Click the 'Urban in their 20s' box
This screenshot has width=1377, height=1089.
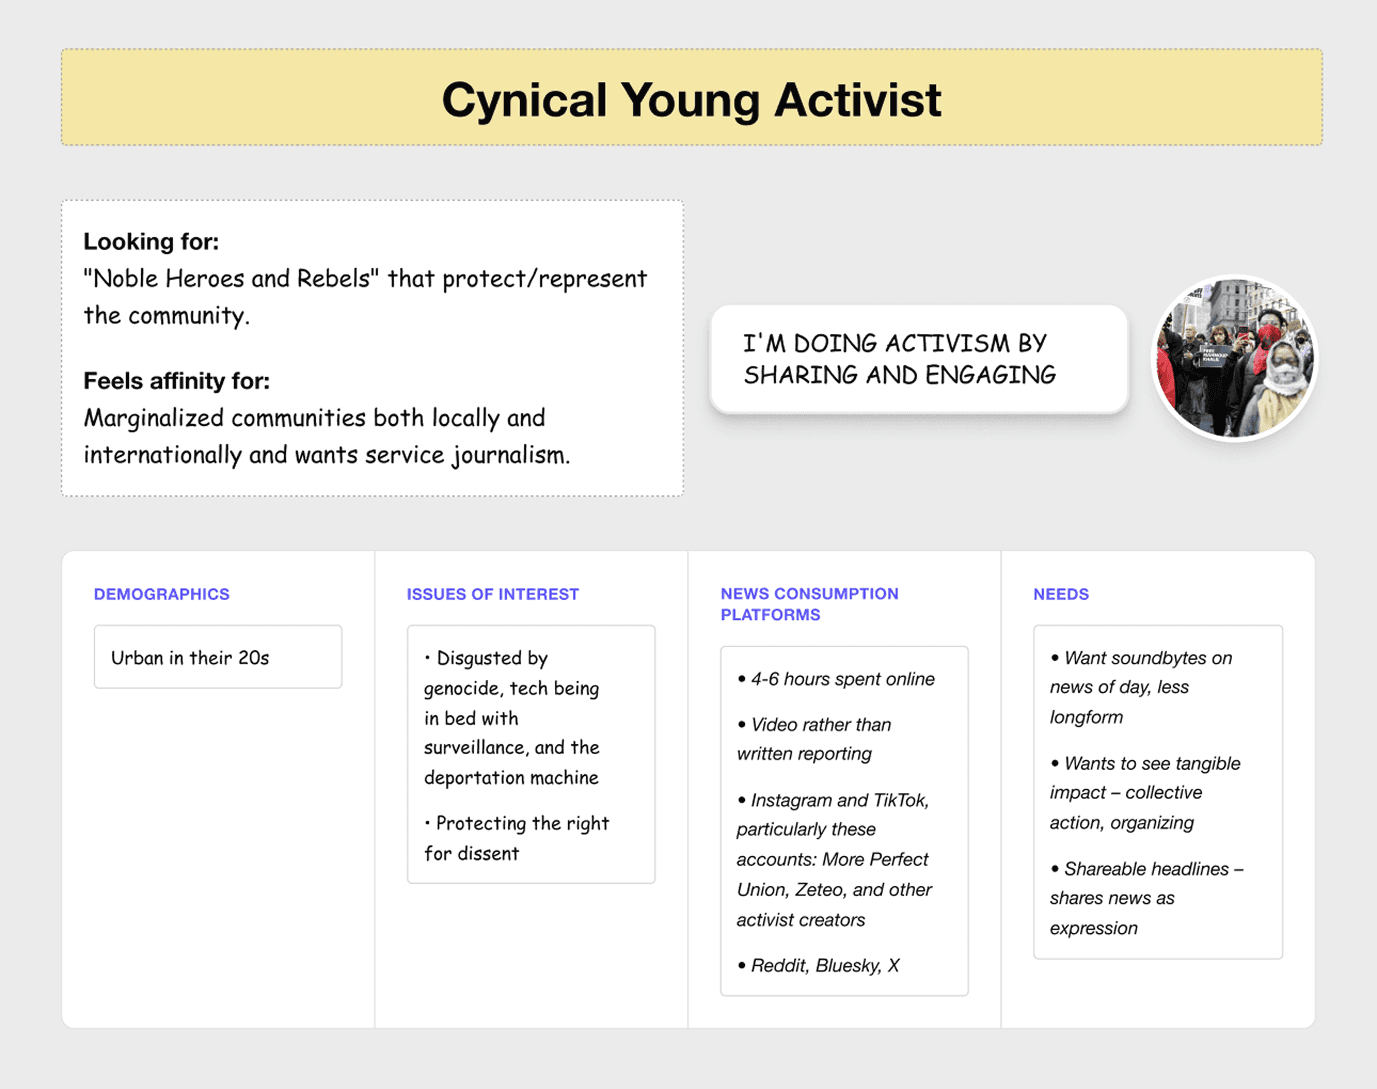[x=218, y=657]
